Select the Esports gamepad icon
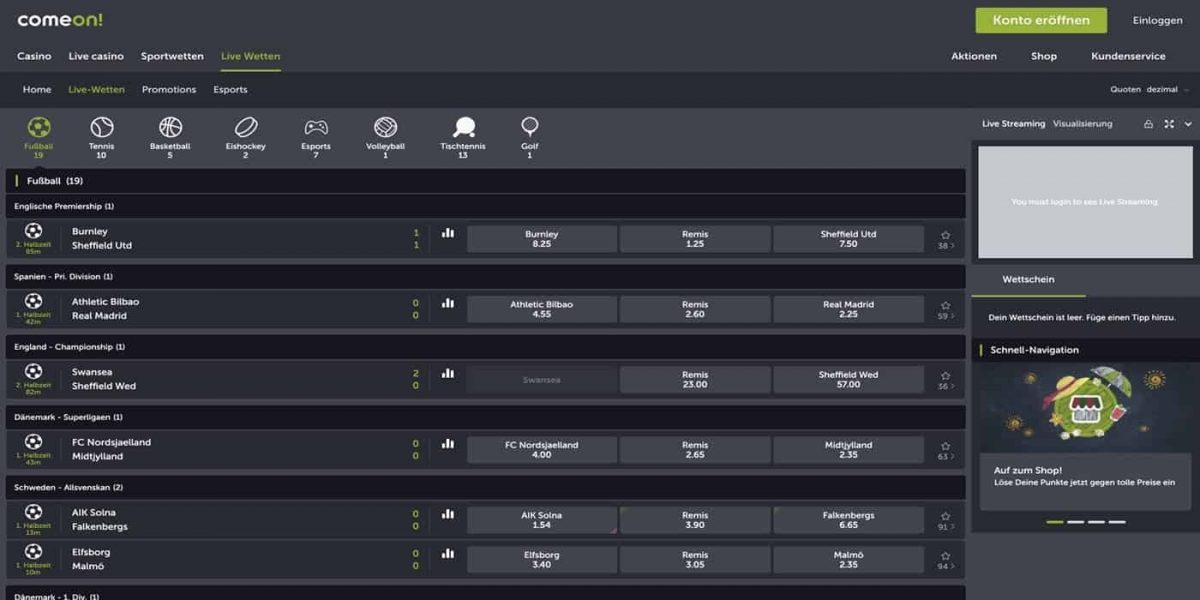This screenshot has height=600, width=1200. coord(316,127)
